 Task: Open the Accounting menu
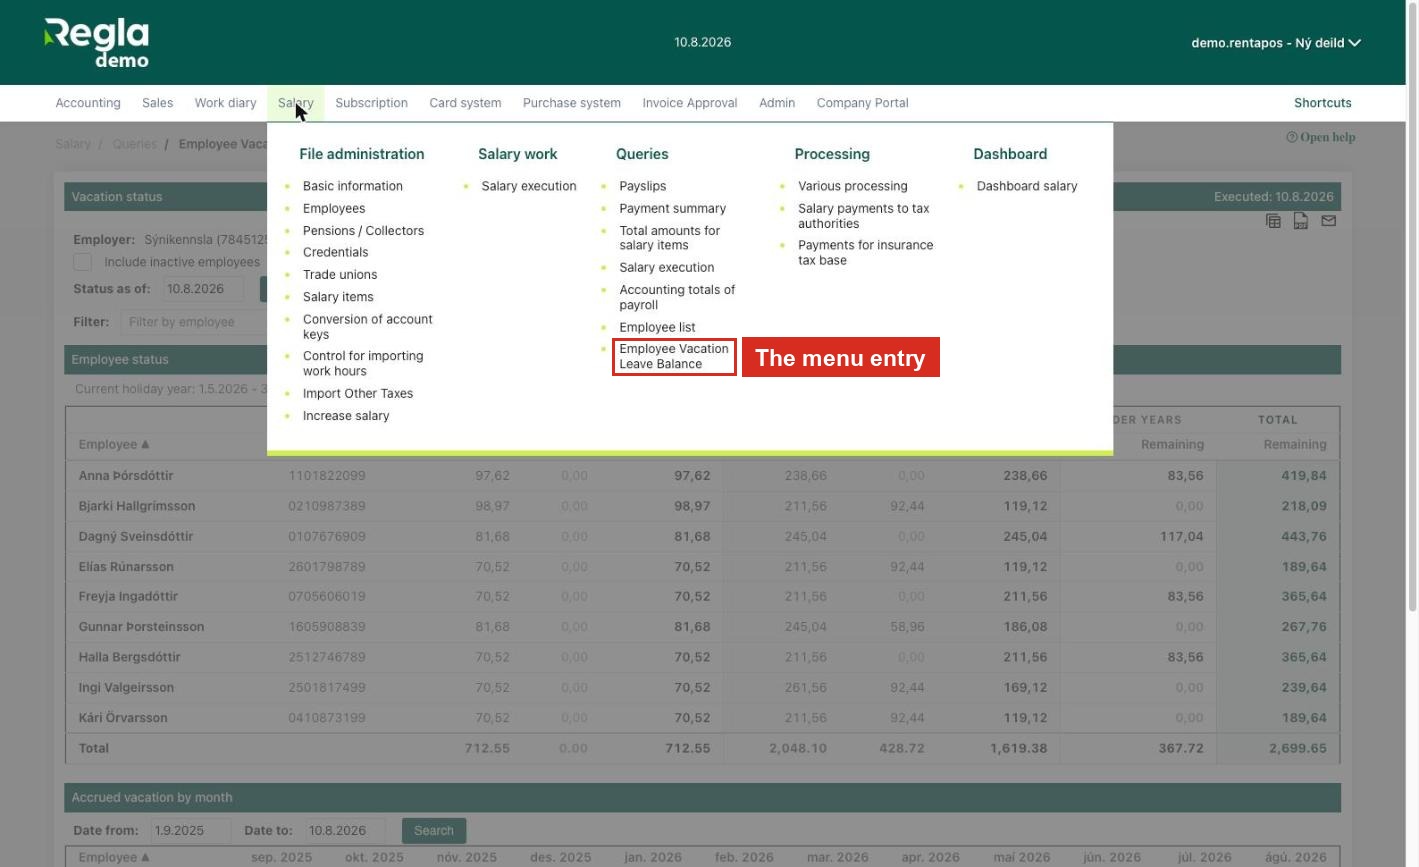pos(88,103)
